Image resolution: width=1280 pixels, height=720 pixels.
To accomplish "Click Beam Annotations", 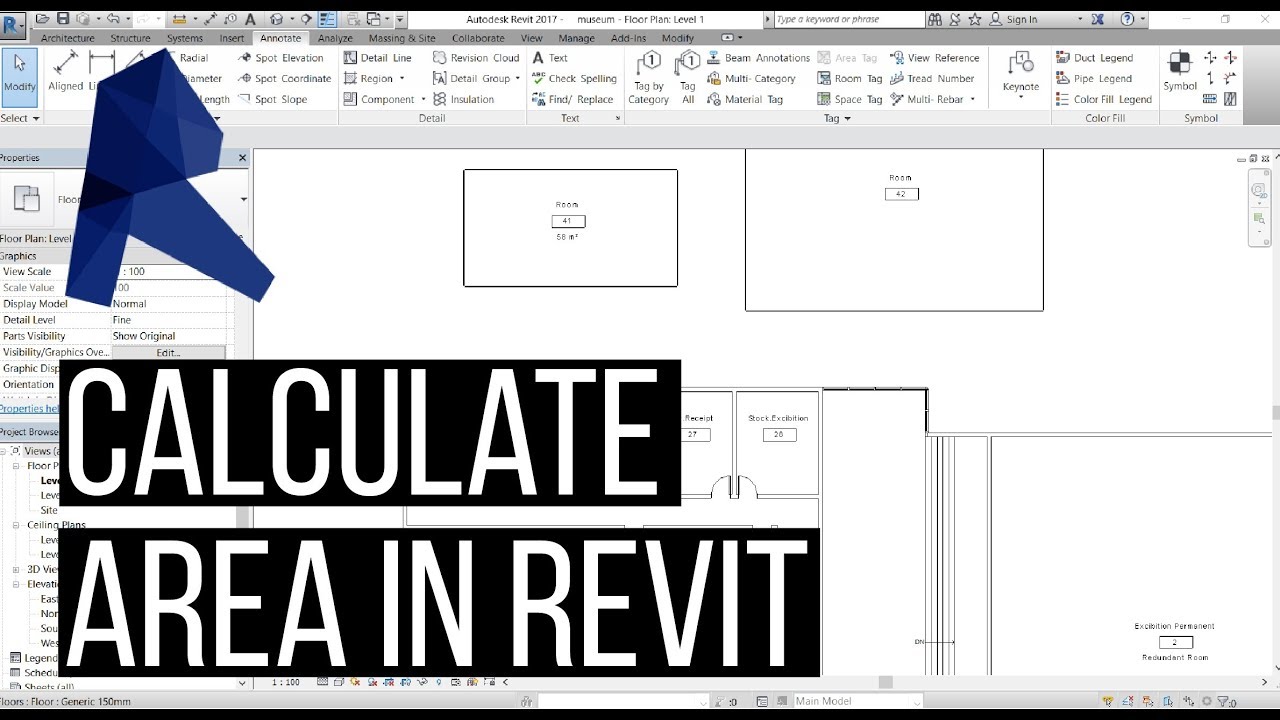I will (758, 58).
